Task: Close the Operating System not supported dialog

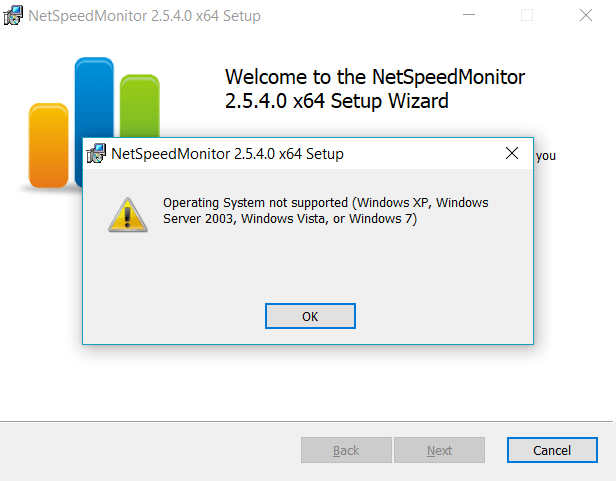Action: 512,153
